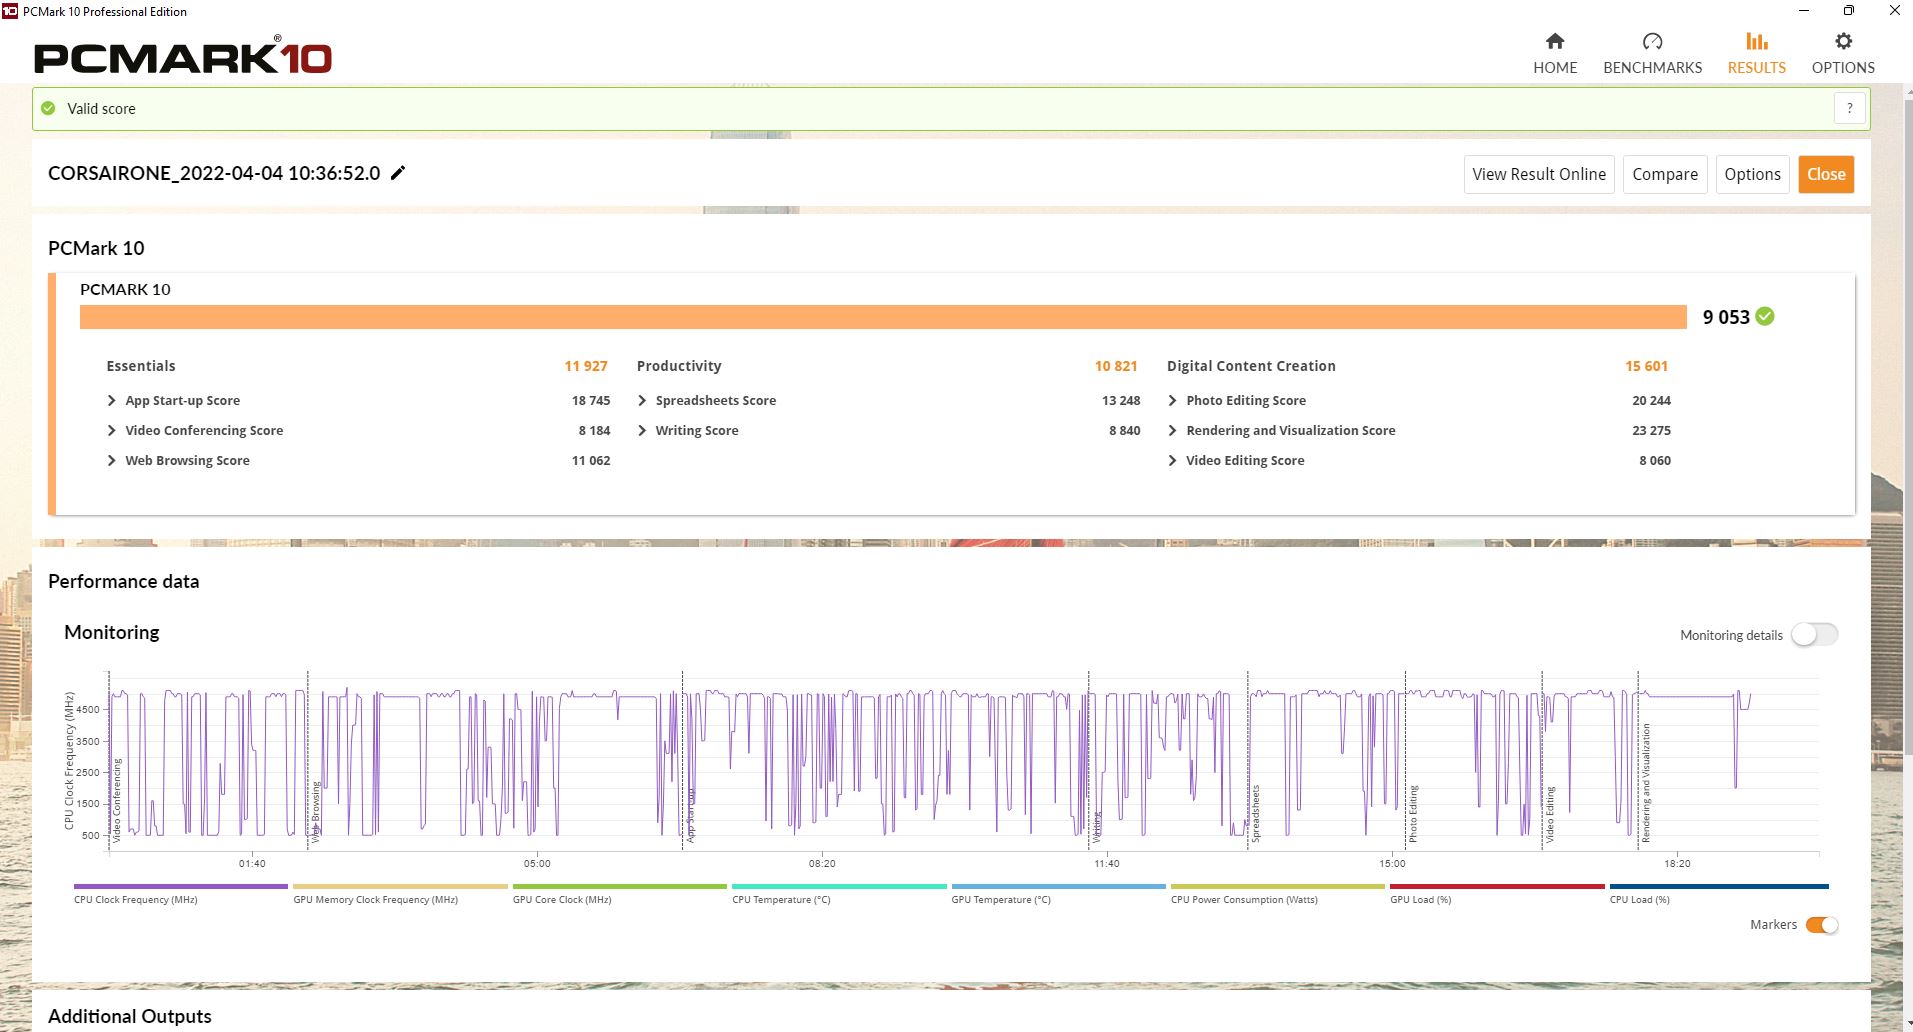Click the Additional Outputs heading
1913x1032 pixels.
(x=130, y=1016)
